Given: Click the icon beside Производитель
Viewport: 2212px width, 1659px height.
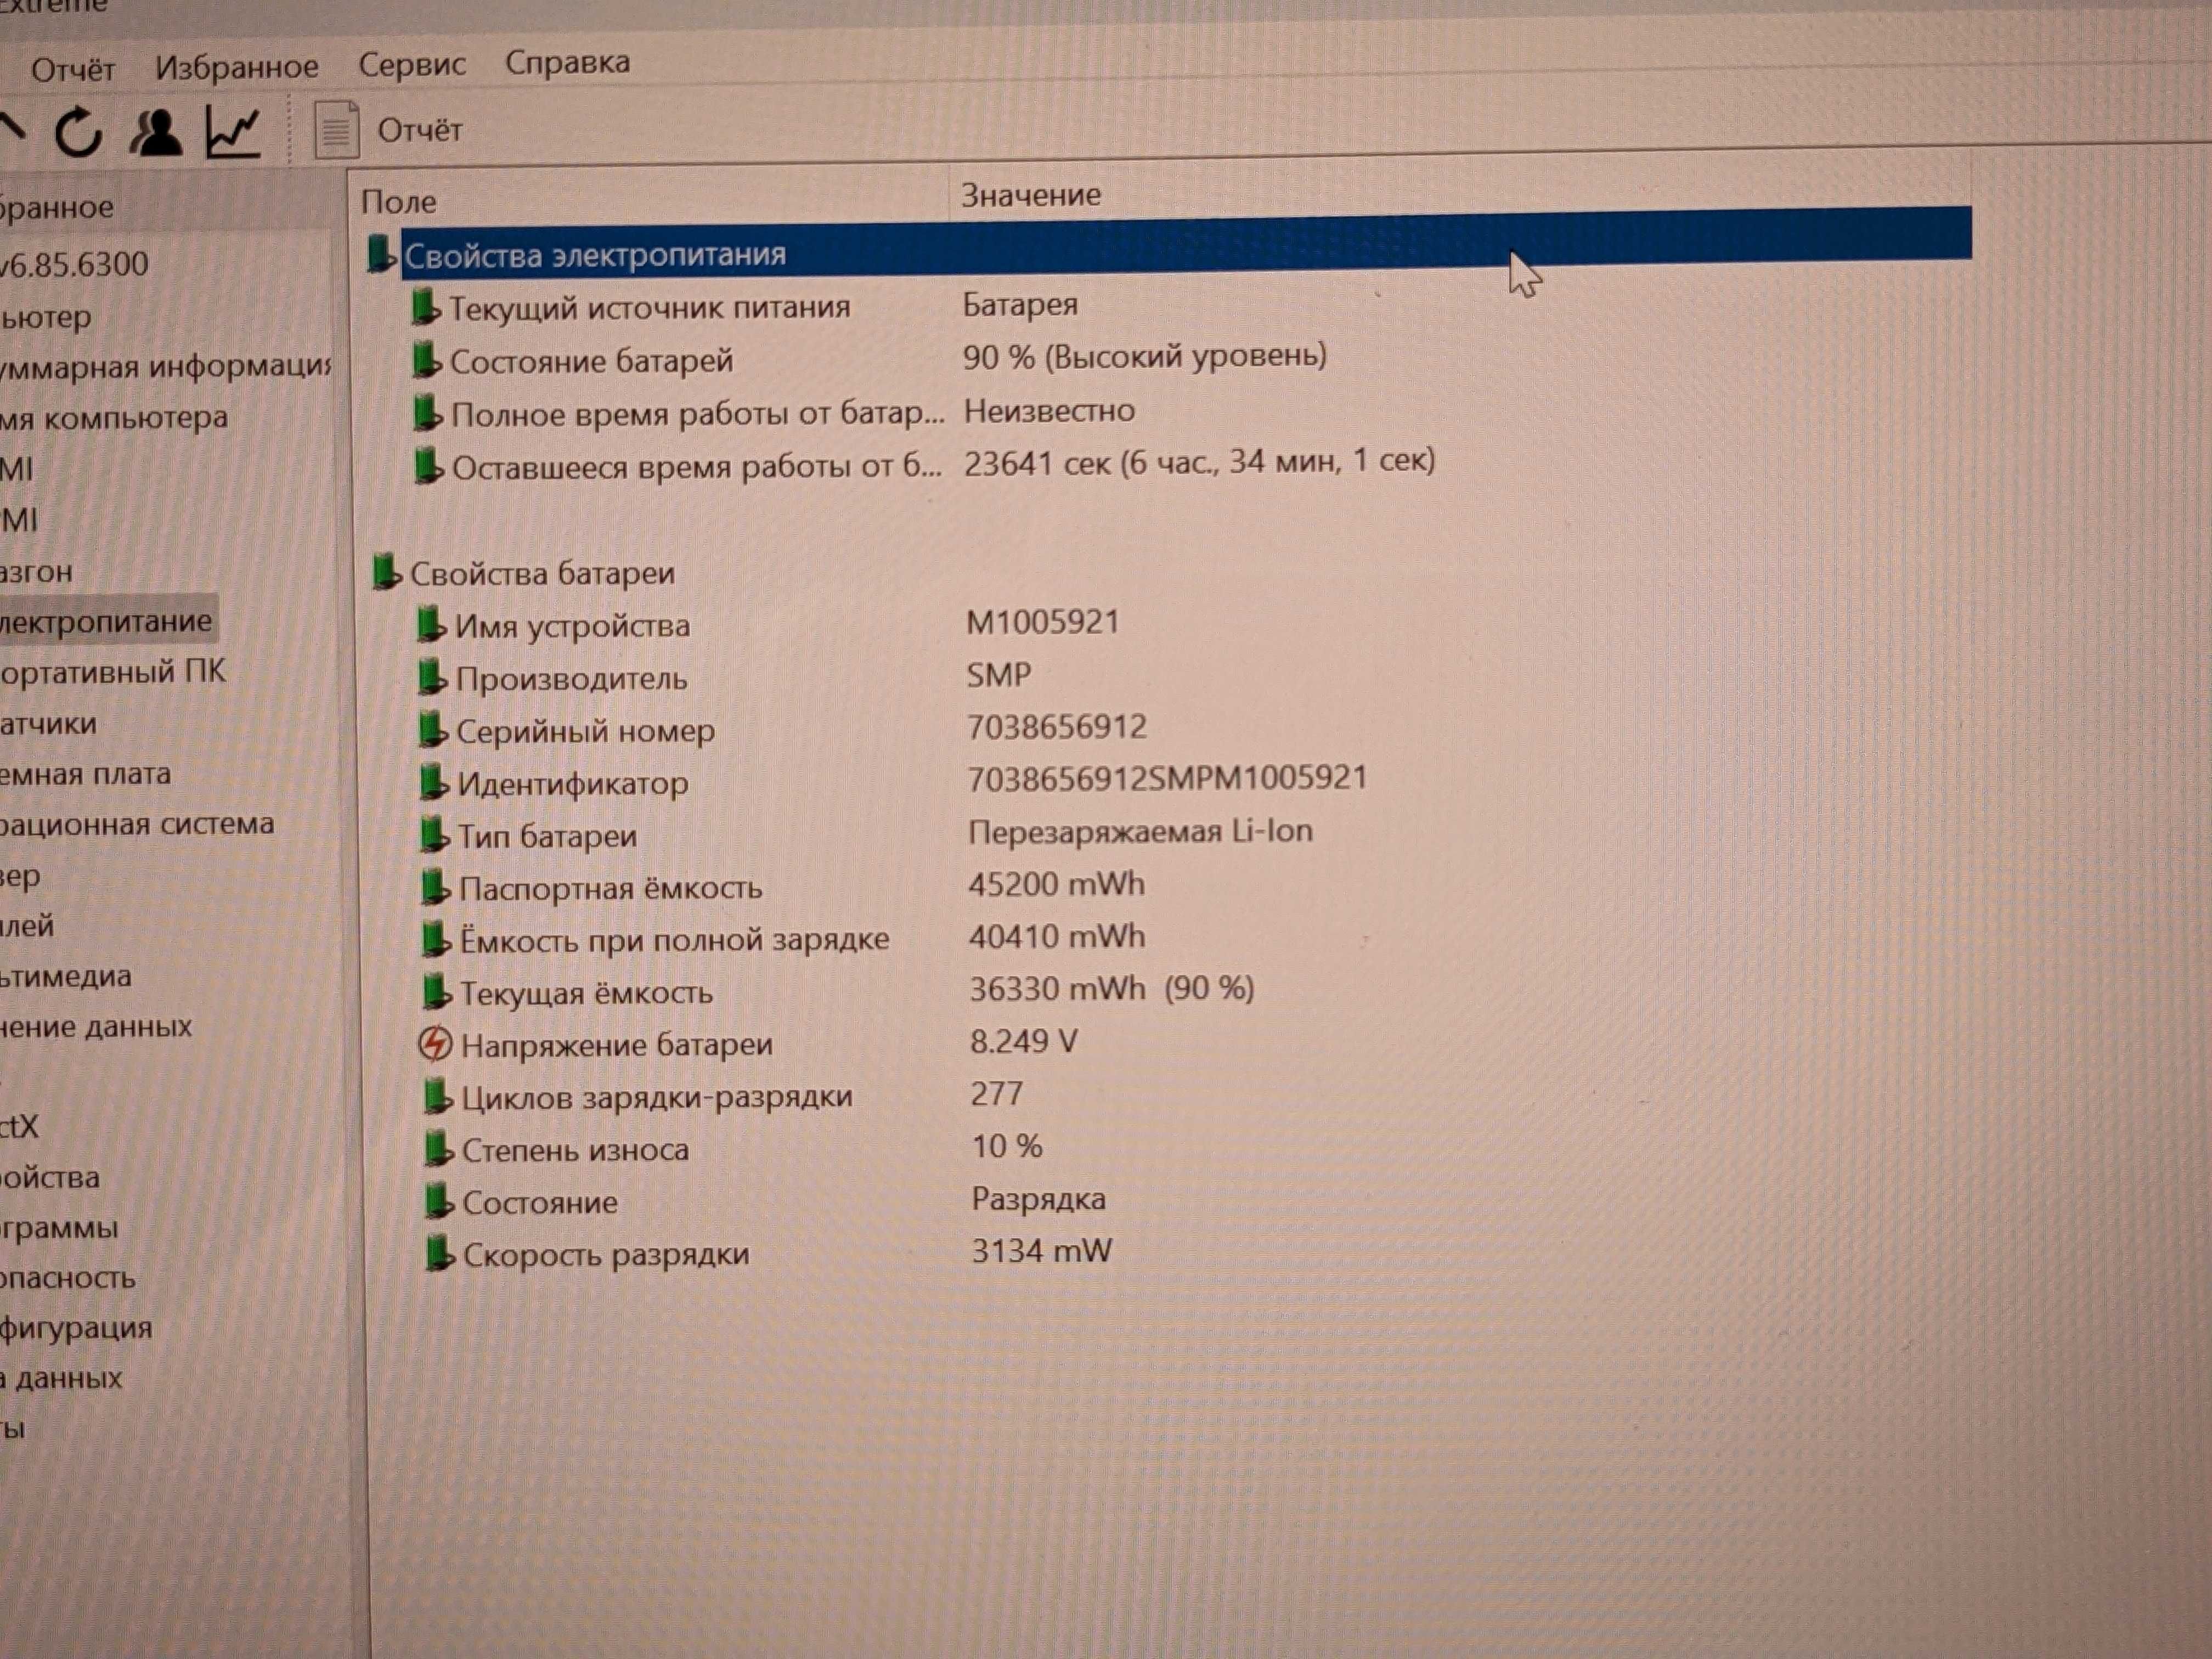Looking at the screenshot, I should point(432,678).
